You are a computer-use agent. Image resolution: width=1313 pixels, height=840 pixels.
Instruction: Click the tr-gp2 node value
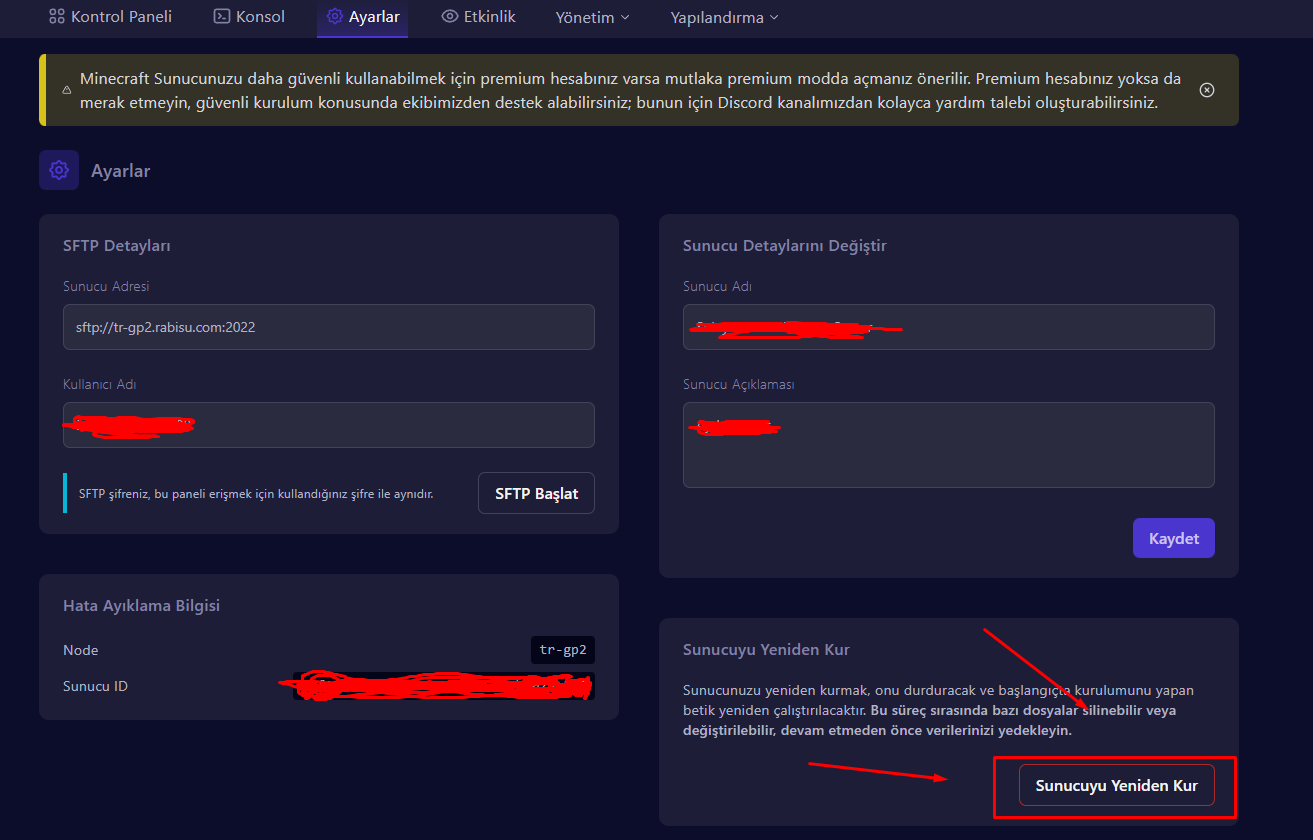click(x=562, y=650)
